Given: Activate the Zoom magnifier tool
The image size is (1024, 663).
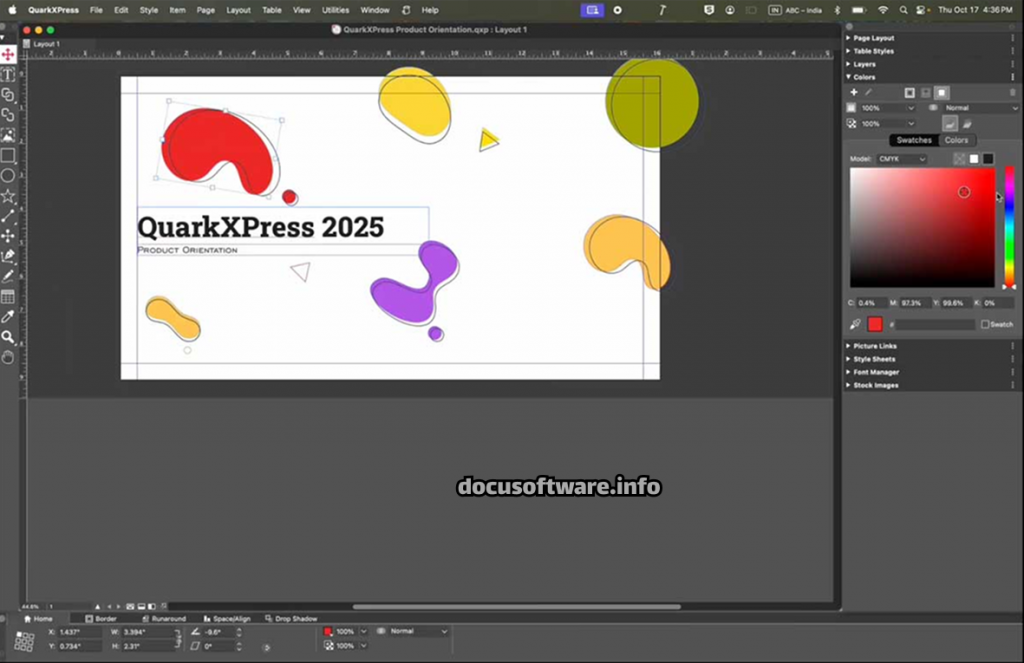Looking at the screenshot, I should [x=8, y=337].
